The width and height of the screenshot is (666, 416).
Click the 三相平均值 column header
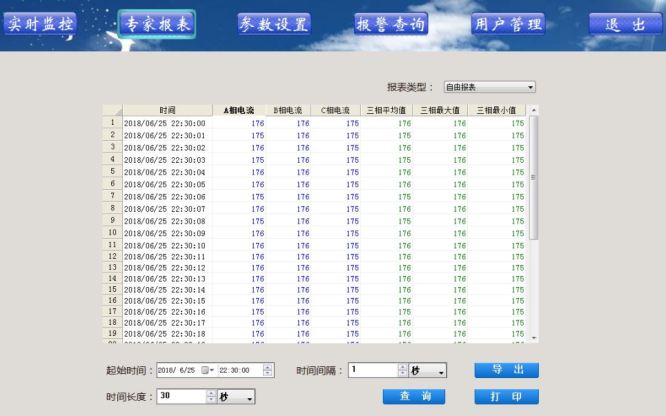pyautogui.click(x=388, y=110)
